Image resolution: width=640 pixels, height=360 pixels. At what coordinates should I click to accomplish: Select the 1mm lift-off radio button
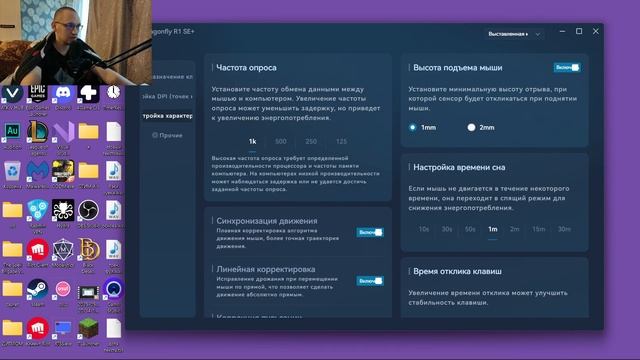pyautogui.click(x=413, y=127)
